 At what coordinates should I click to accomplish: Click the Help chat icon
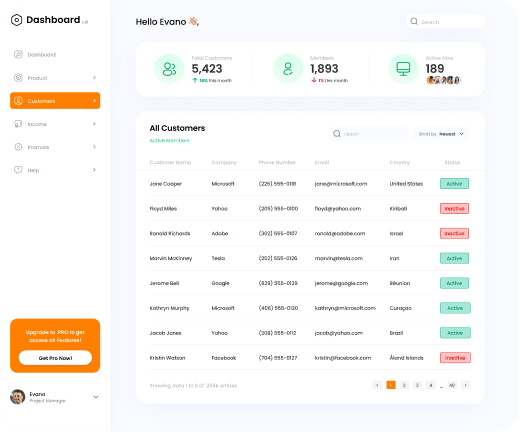18,170
